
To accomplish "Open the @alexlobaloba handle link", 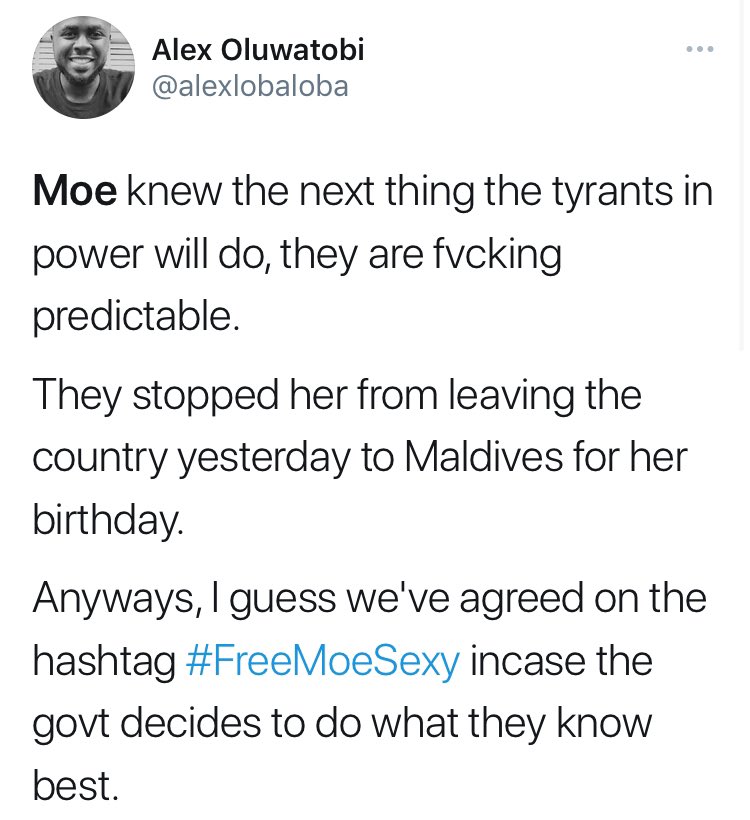I will click(x=250, y=87).
